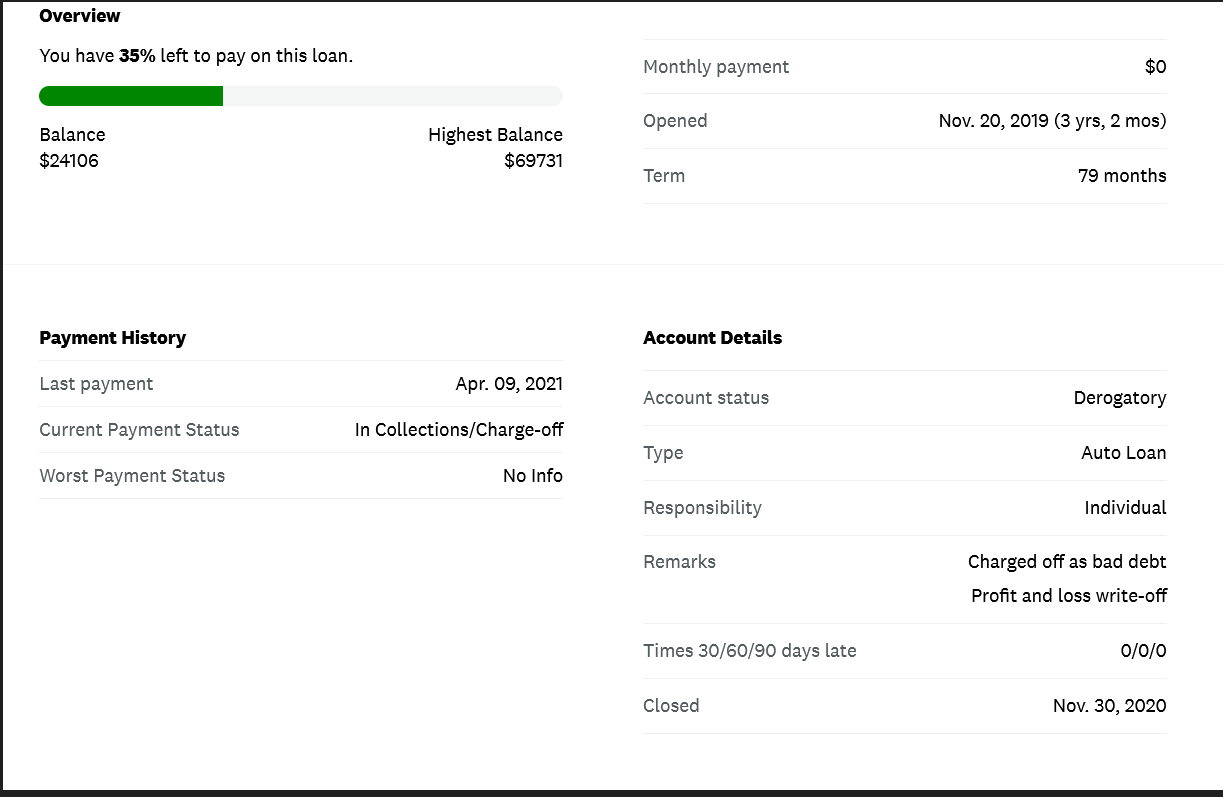Click the bold 35% text
The width and height of the screenshot is (1223, 797).
point(137,56)
